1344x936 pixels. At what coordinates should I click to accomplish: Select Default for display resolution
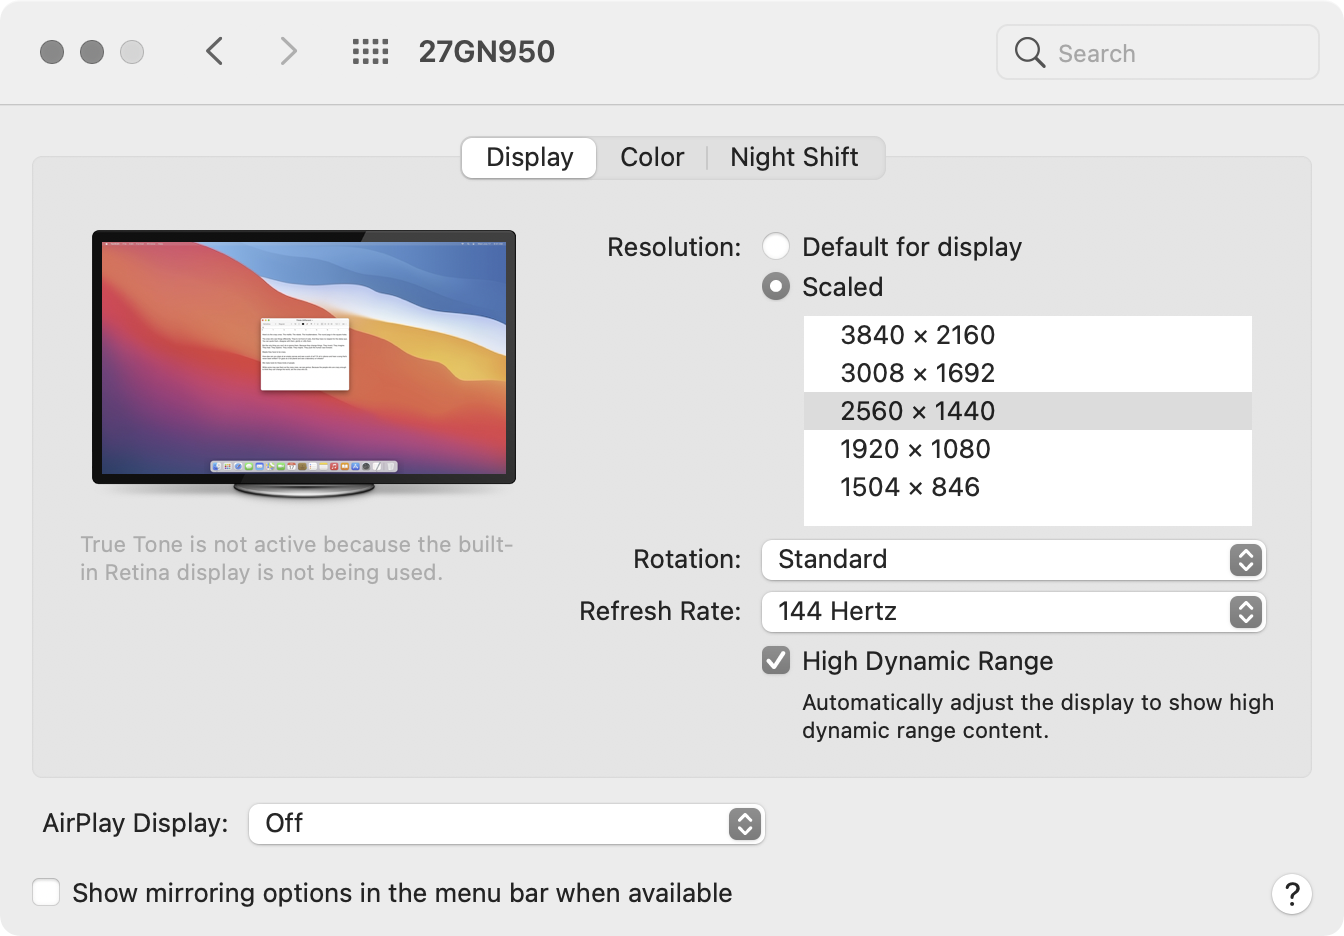click(x=776, y=247)
